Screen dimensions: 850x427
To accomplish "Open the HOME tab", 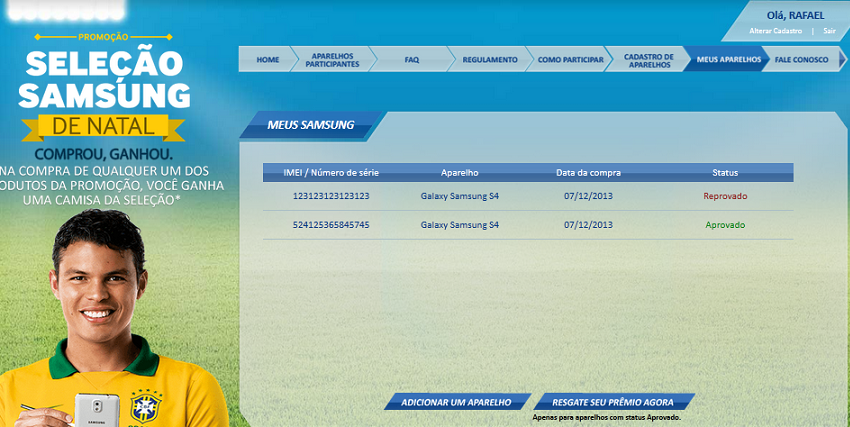I will click(x=267, y=60).
